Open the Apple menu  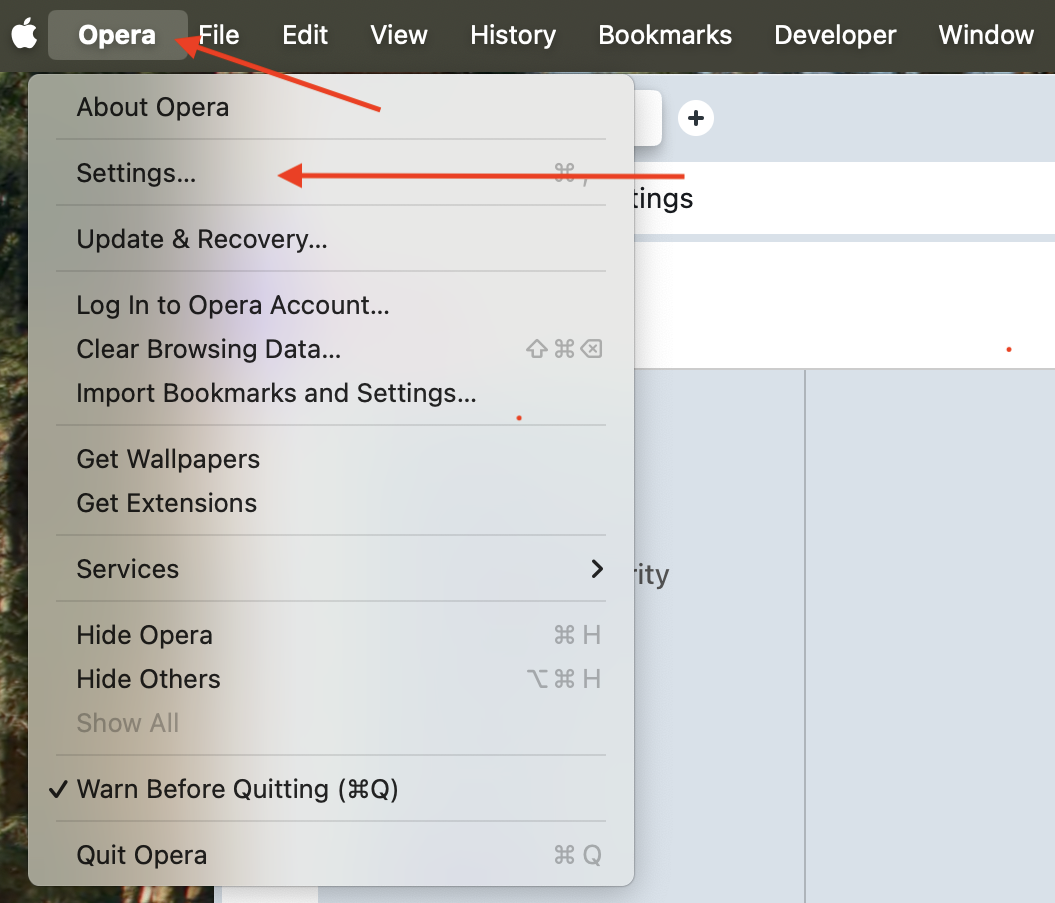tap(23, 34)
